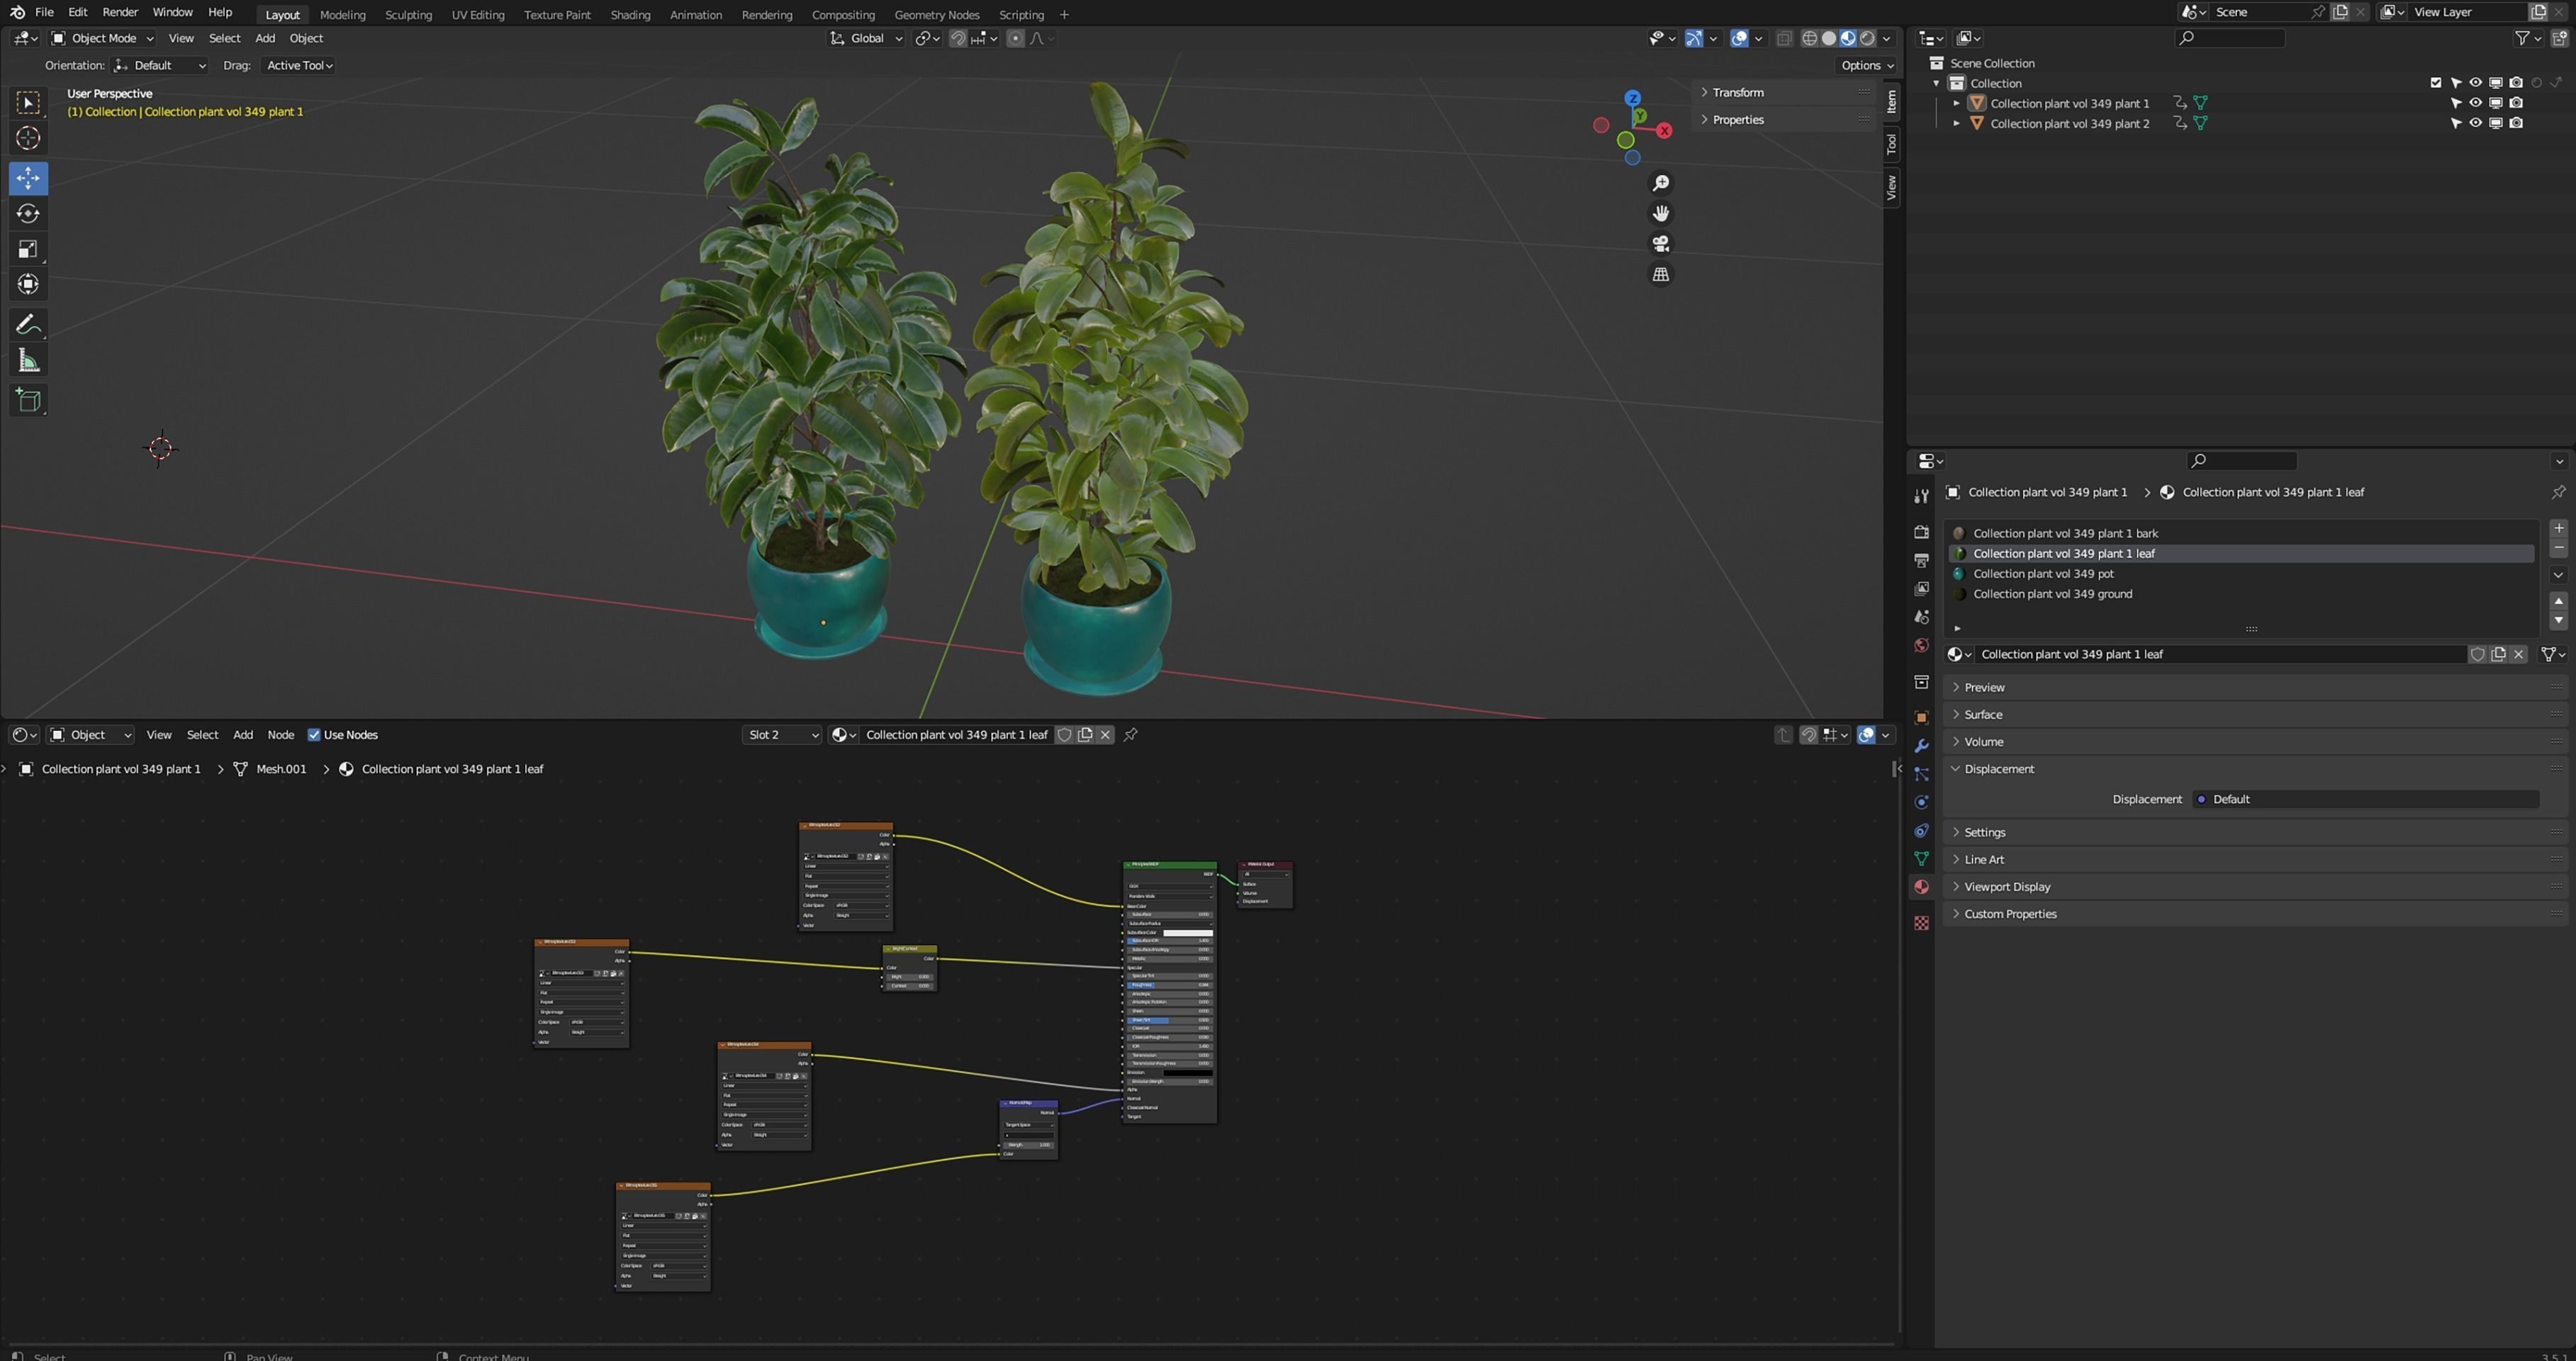Open the Object Data properties tab
The height and width of the screenshot is (1361, 2576).
pos(1921,859)
